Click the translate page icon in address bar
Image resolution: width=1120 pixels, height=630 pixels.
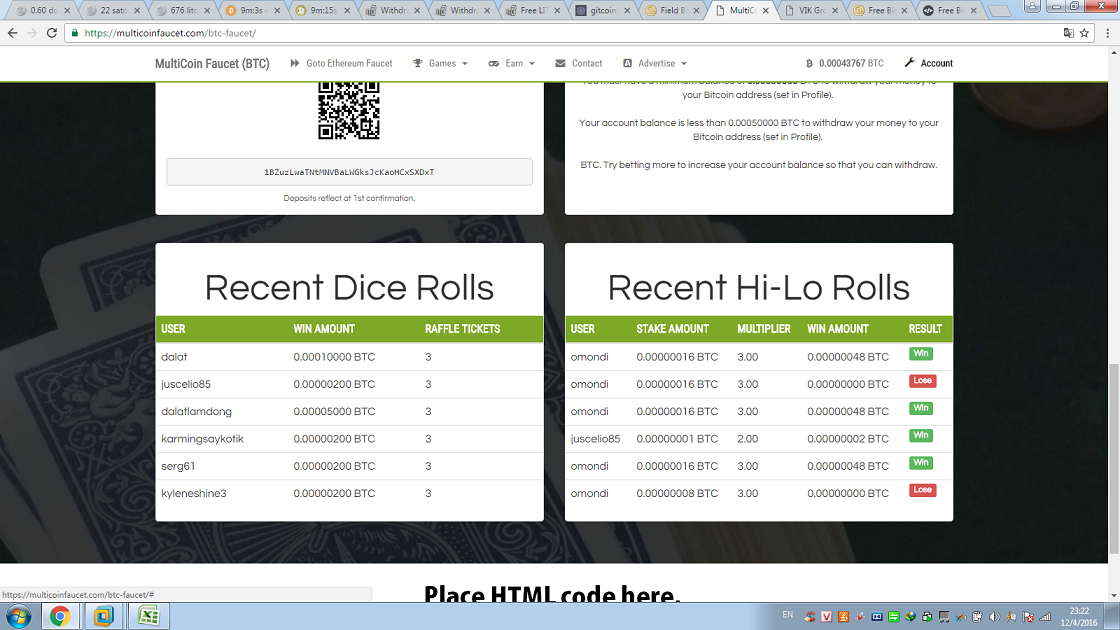(x=1069, y=33)
